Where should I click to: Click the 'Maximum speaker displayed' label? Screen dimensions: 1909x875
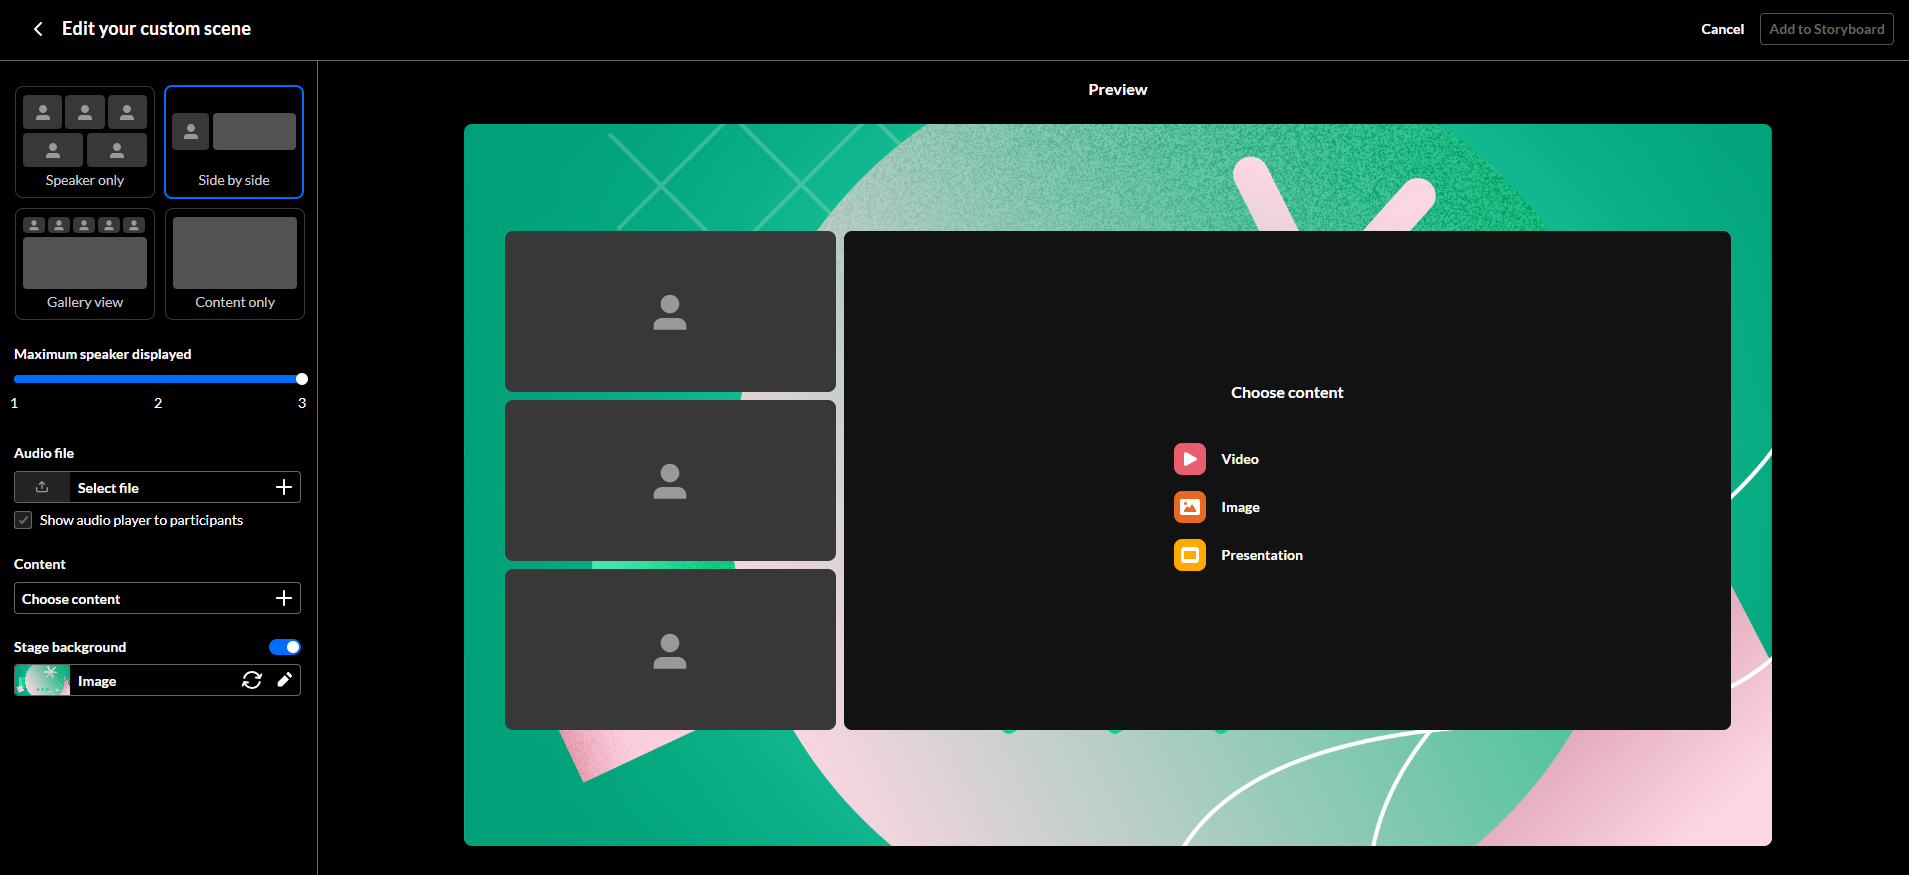click(x=103, y=354)
